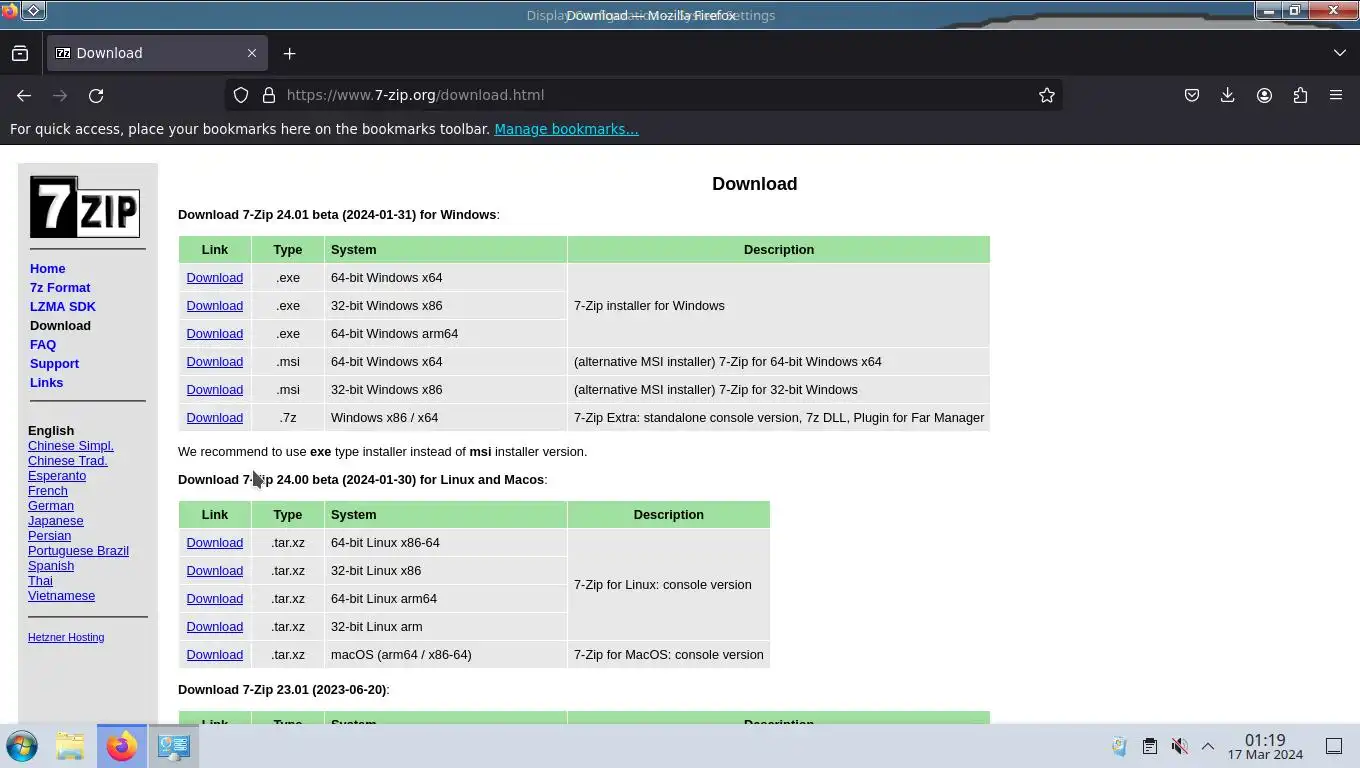Download the .exe for 32-bit Windows x86
Image resolution: width=1360 pixels, height=768 pixels.
214,305
